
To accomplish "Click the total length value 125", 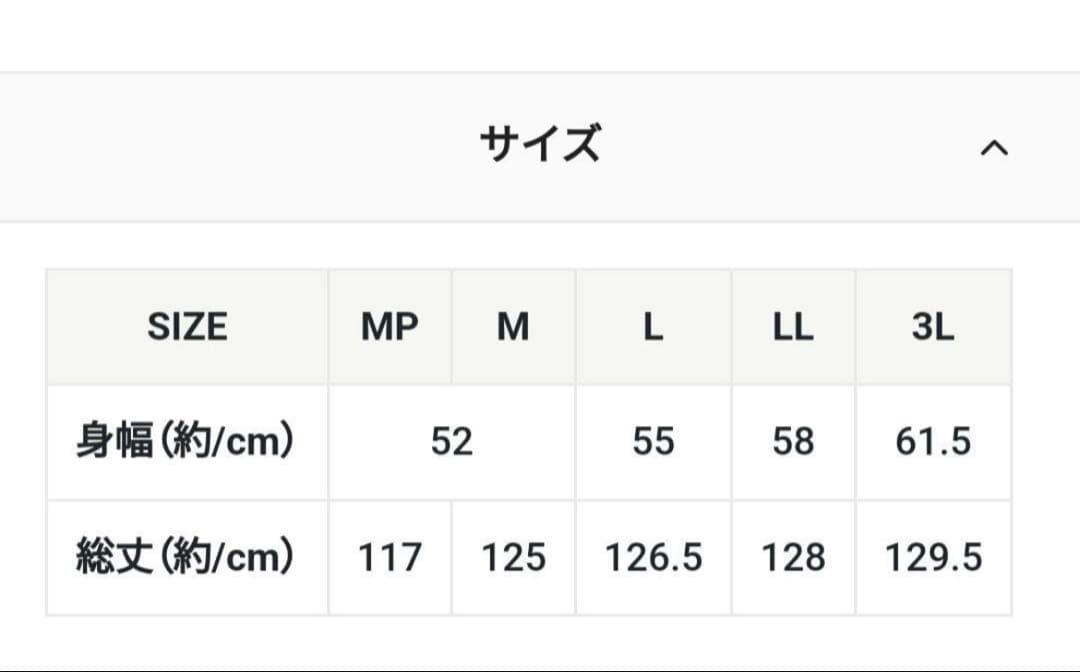I will (513, 557).
